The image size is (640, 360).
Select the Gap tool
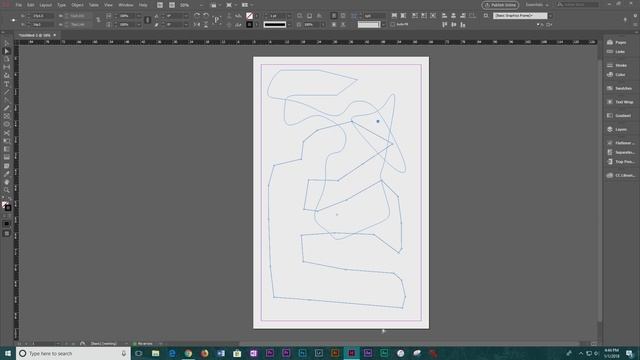(7, 67)
